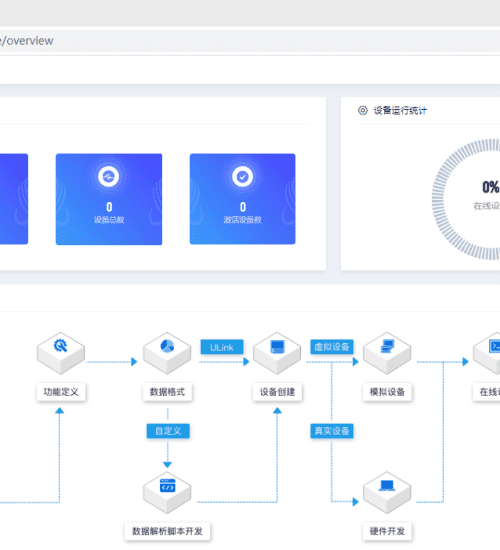The image size is (500, 550).
Task: Open the 数据解析脚本开发 code cube icon
Action: tap(167, 492)
